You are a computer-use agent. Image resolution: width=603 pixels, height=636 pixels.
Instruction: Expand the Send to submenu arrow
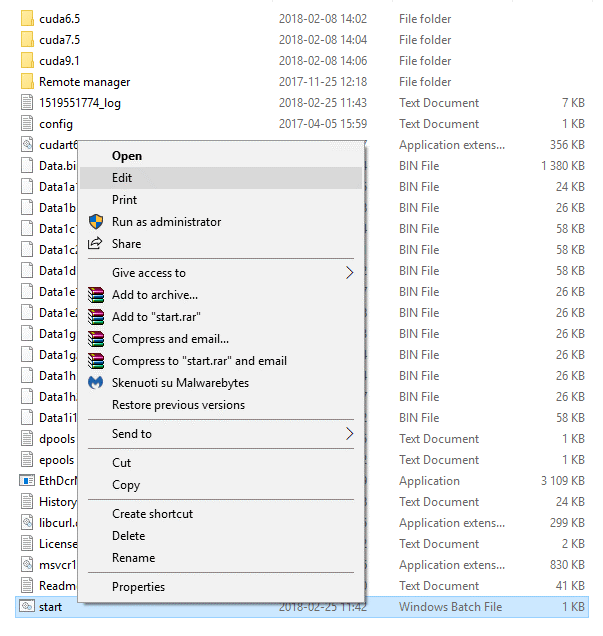350,434
